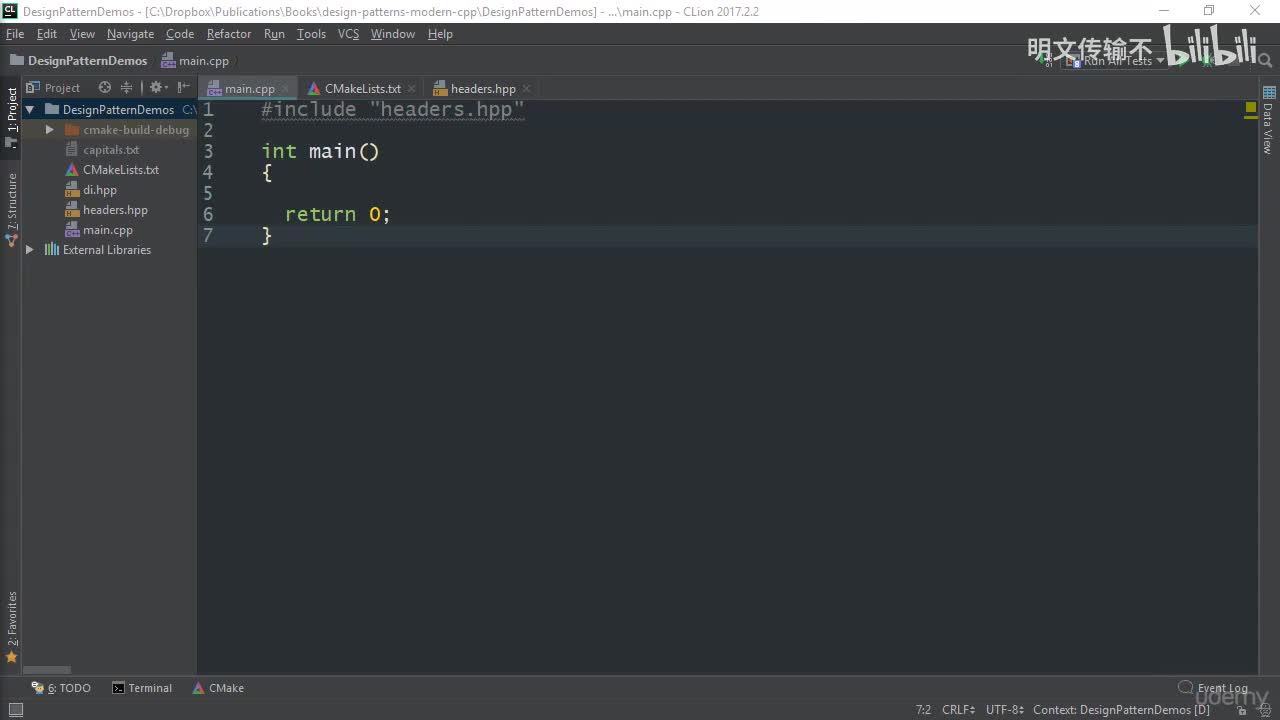Open the Window menu
Screen dimensions: 1280x720
pos(393,34)
